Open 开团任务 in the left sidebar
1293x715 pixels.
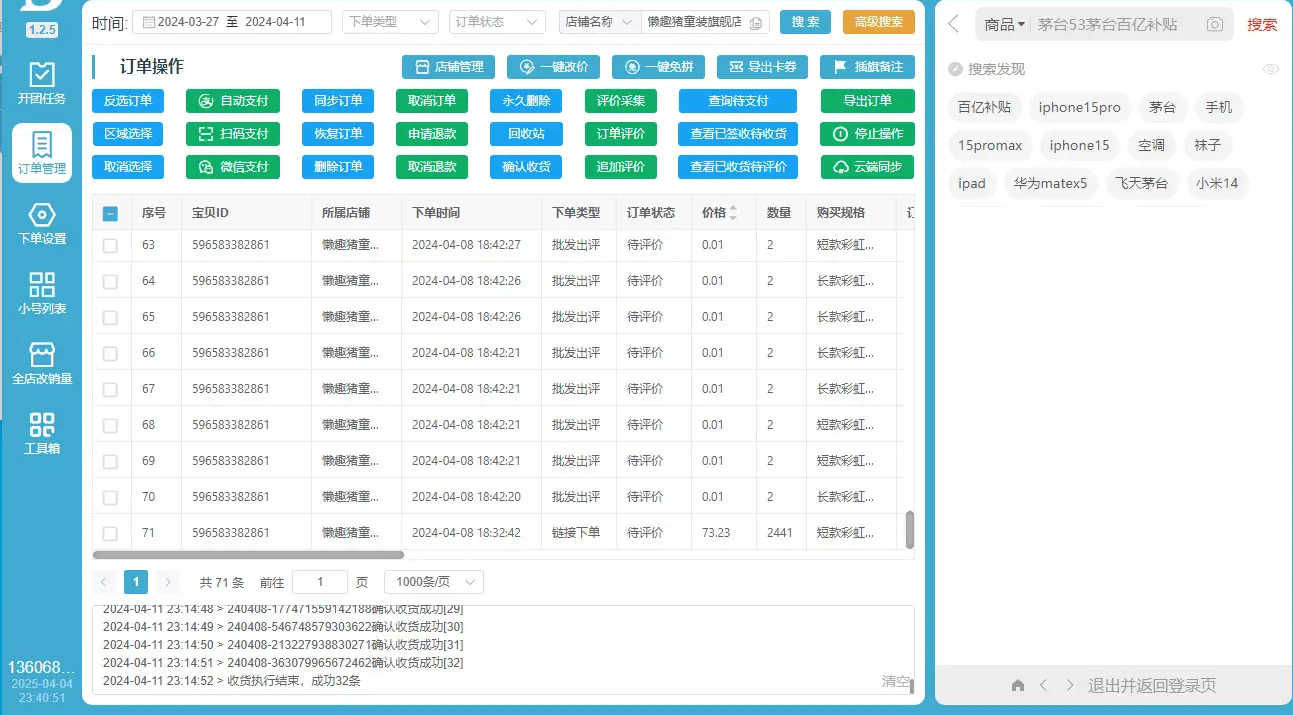tap(41, 83)
